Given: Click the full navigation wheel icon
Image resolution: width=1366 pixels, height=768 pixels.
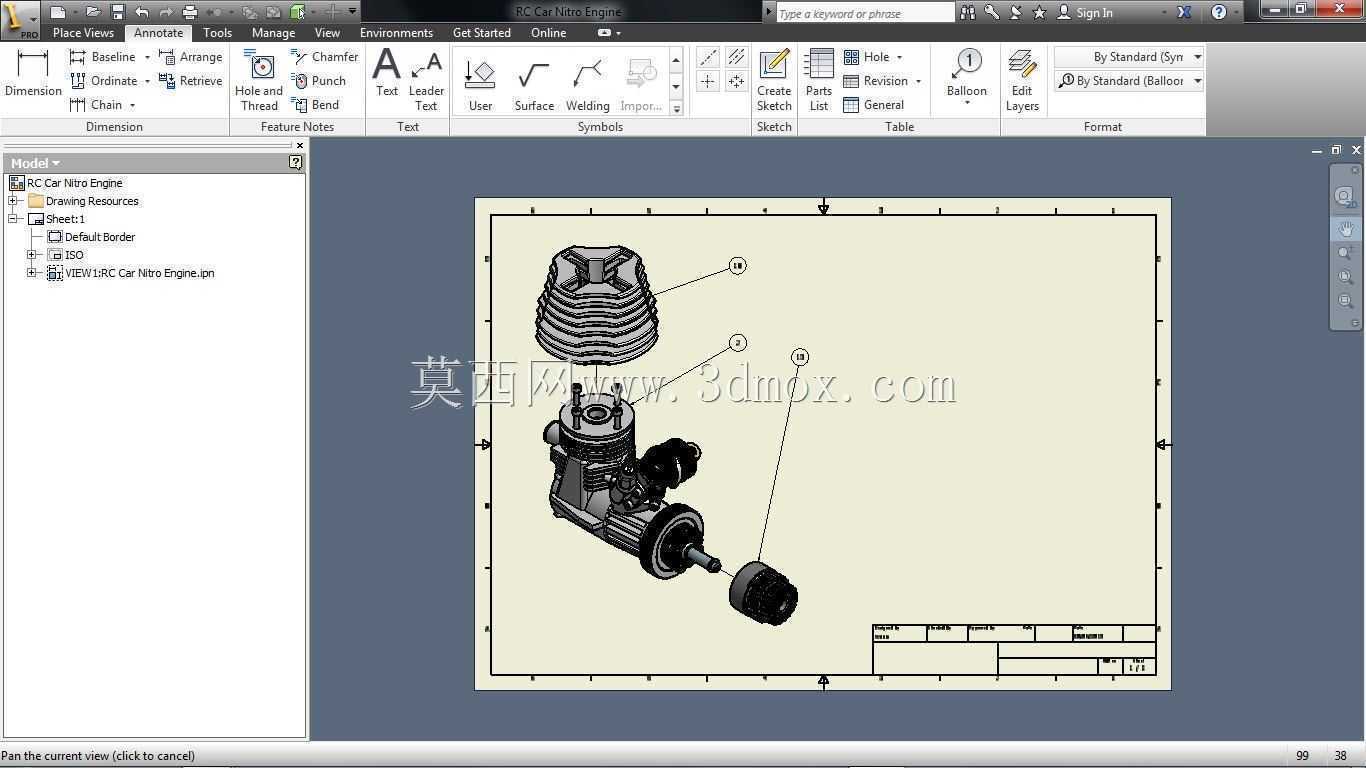Looking at the screenshot, I should (x=1345, y=197).
